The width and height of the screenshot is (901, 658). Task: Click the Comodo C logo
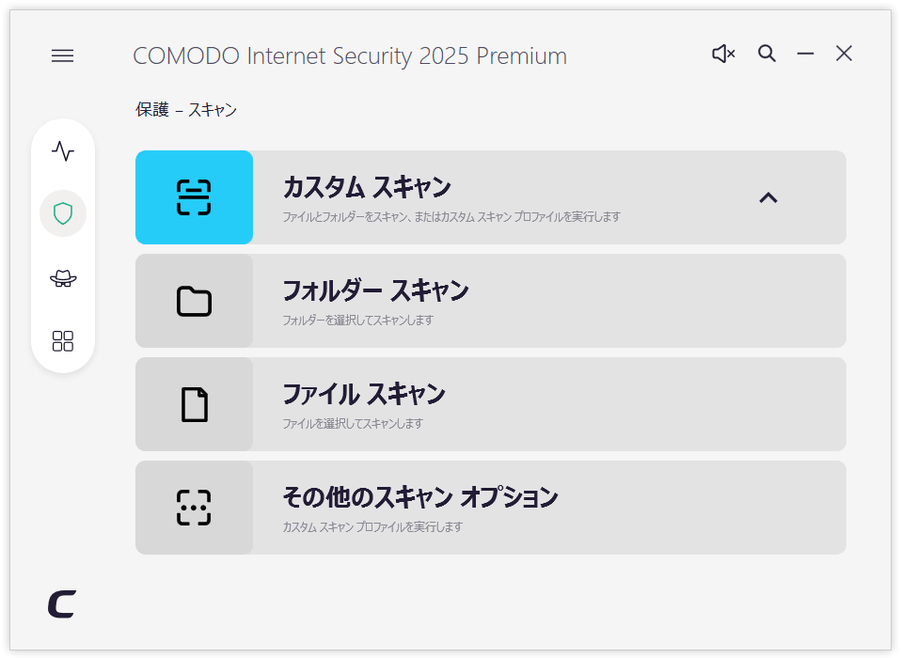point(62,604)
